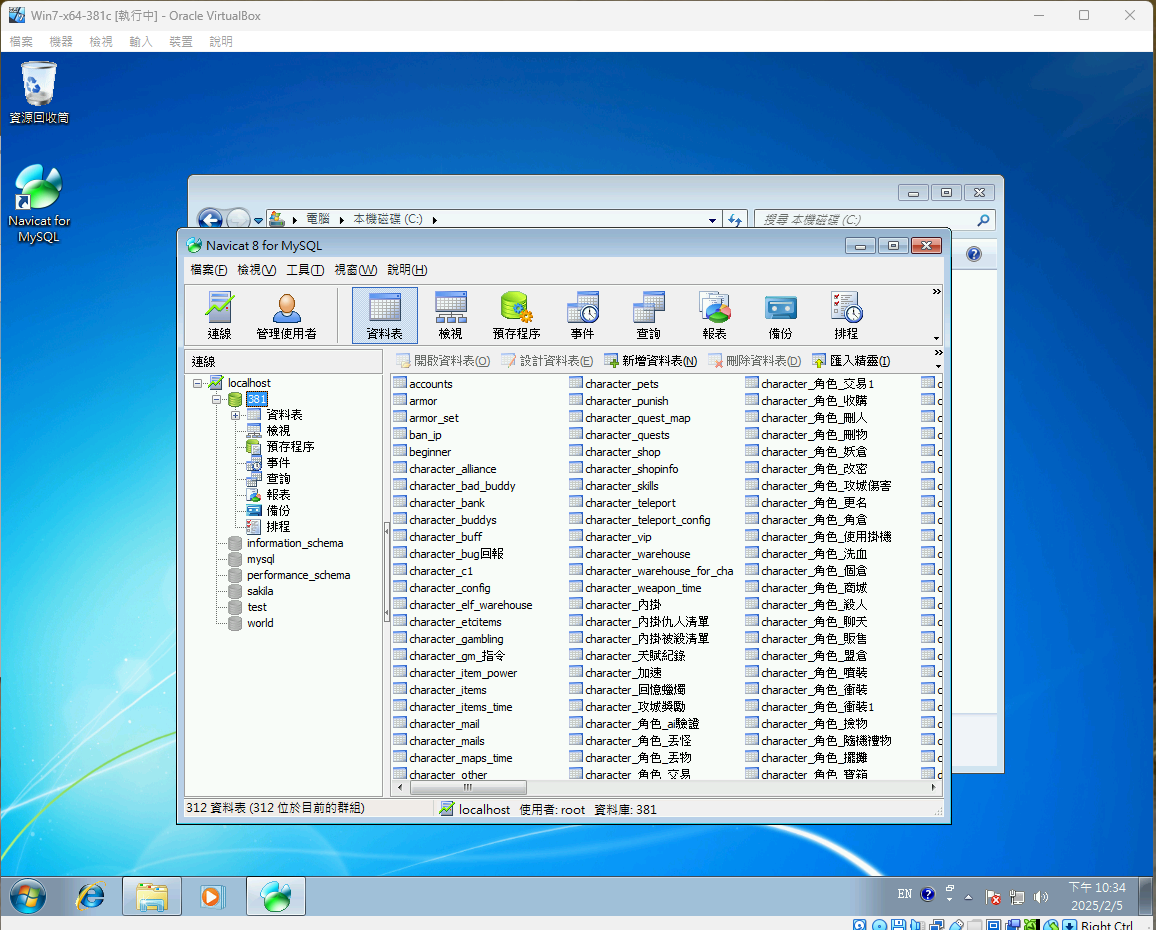Expand toolbar overflow chevron in Navicat
This screenshot has width=1156, height=930.
point(936,291)
